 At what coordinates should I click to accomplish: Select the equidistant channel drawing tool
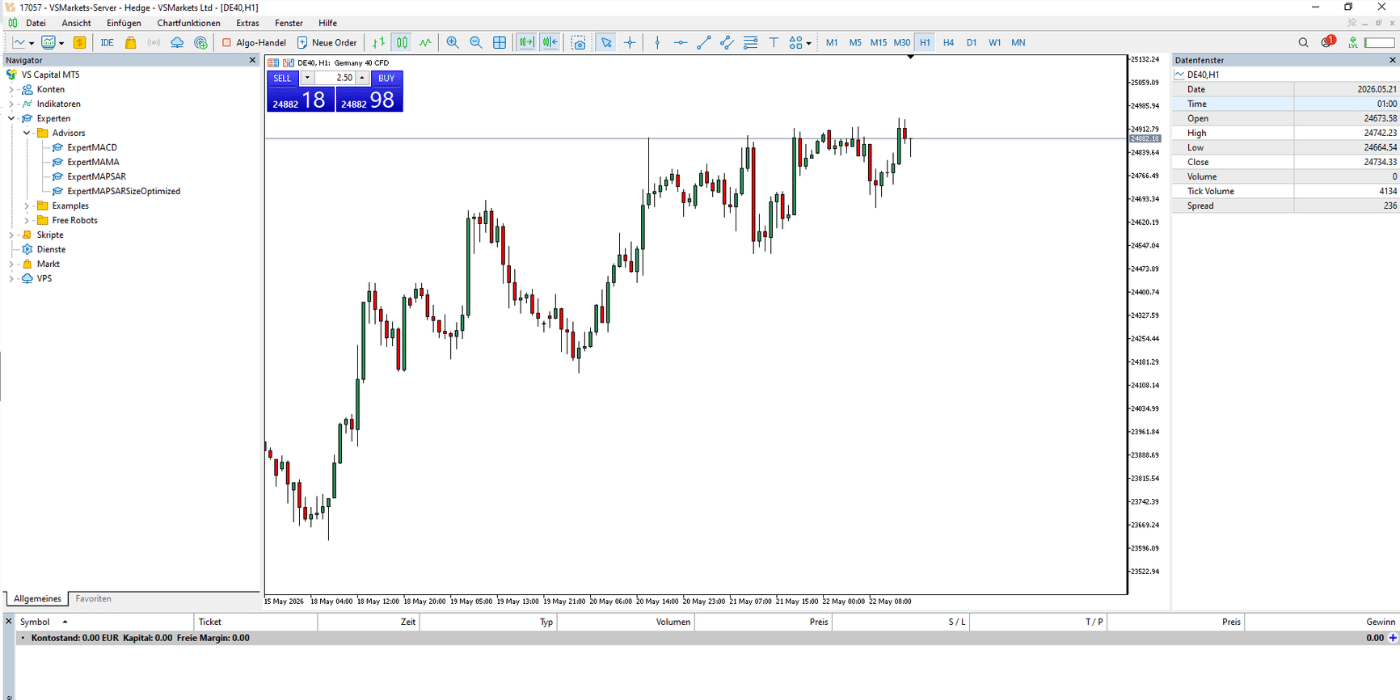pyautogui.click(x=727, y=43)
